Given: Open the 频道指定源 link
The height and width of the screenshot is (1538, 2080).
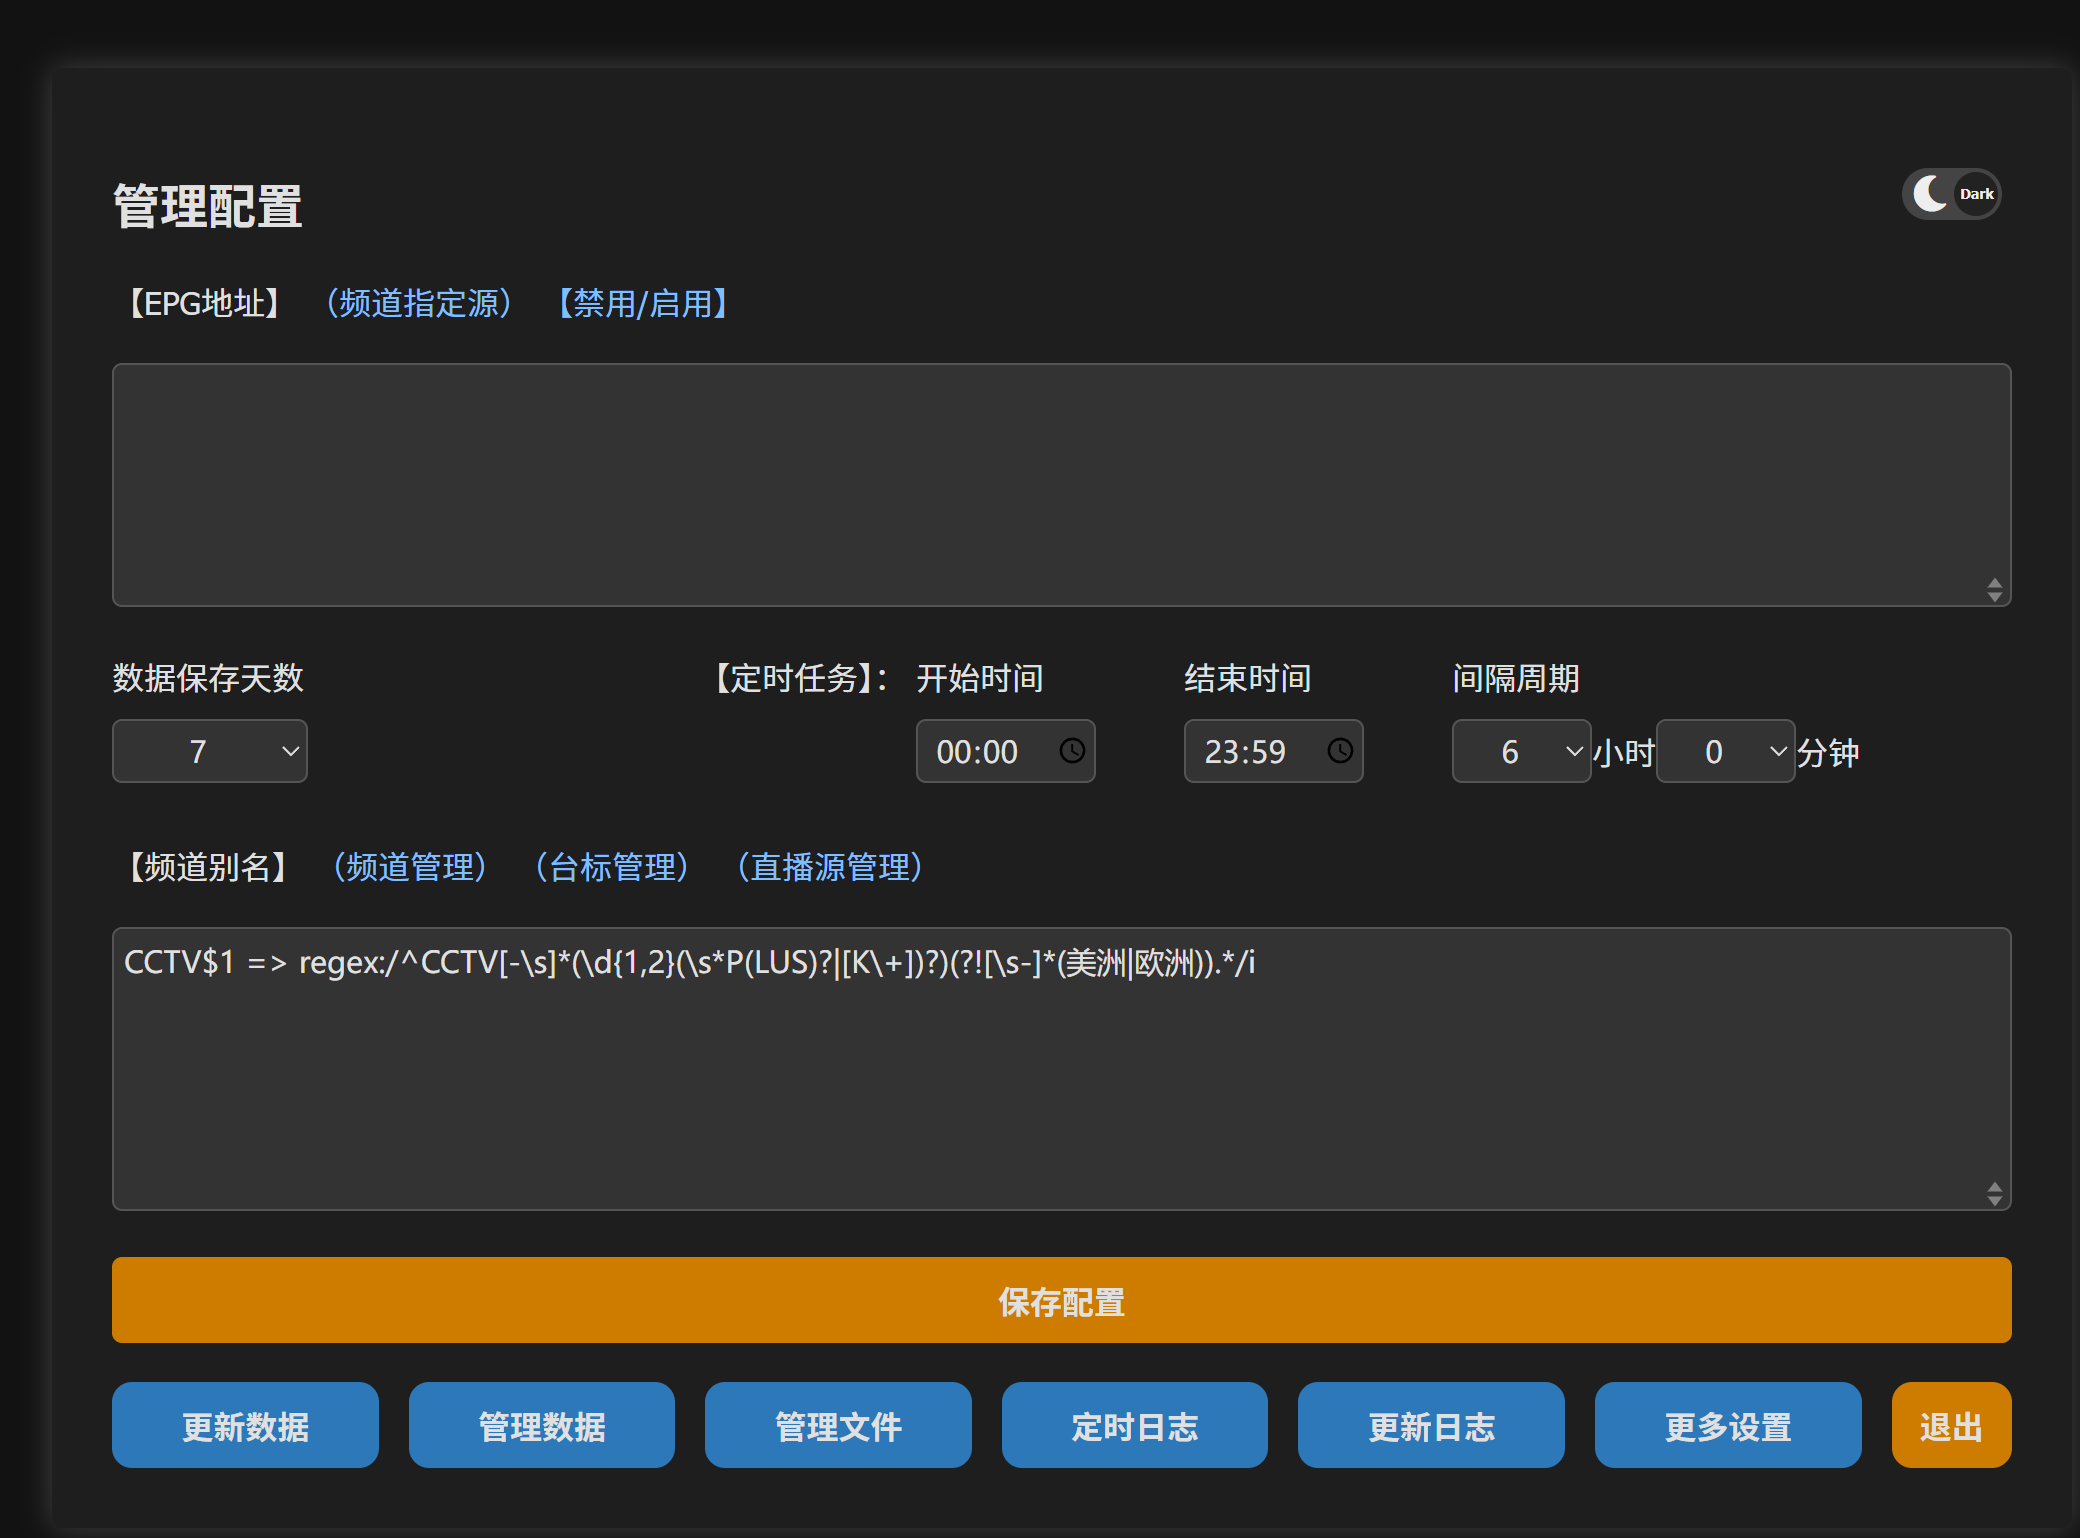Looking at the screenshot, I should pyautogui.click(x=419, y=303).
